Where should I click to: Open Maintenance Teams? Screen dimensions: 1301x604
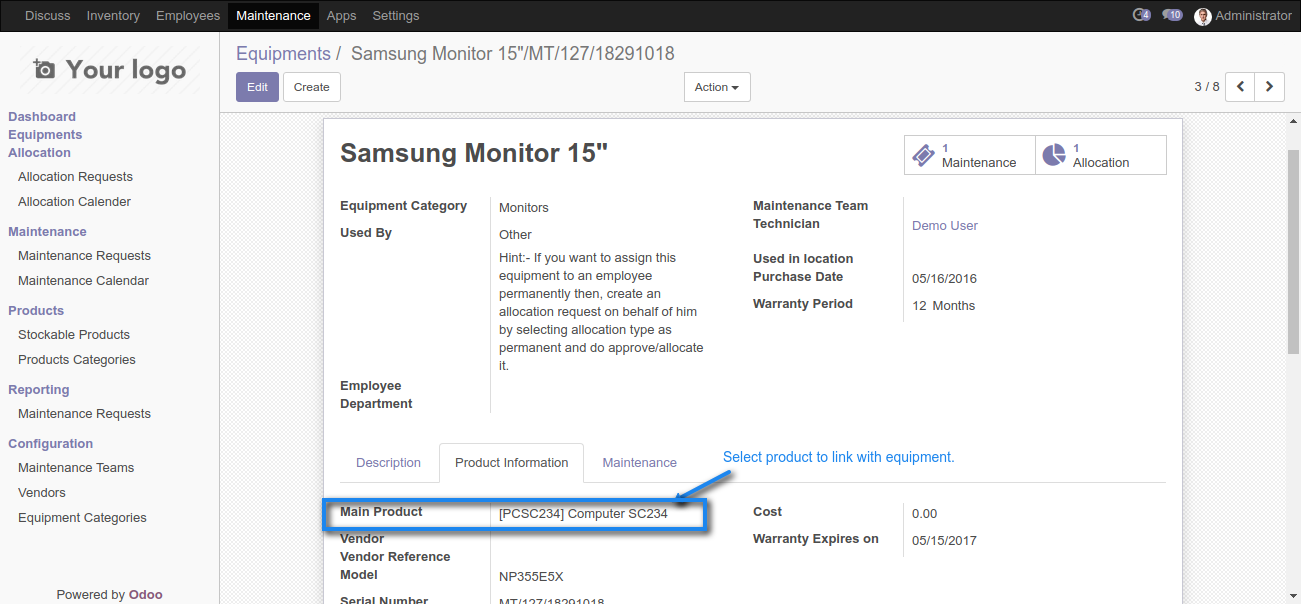(x=76, y=468)
